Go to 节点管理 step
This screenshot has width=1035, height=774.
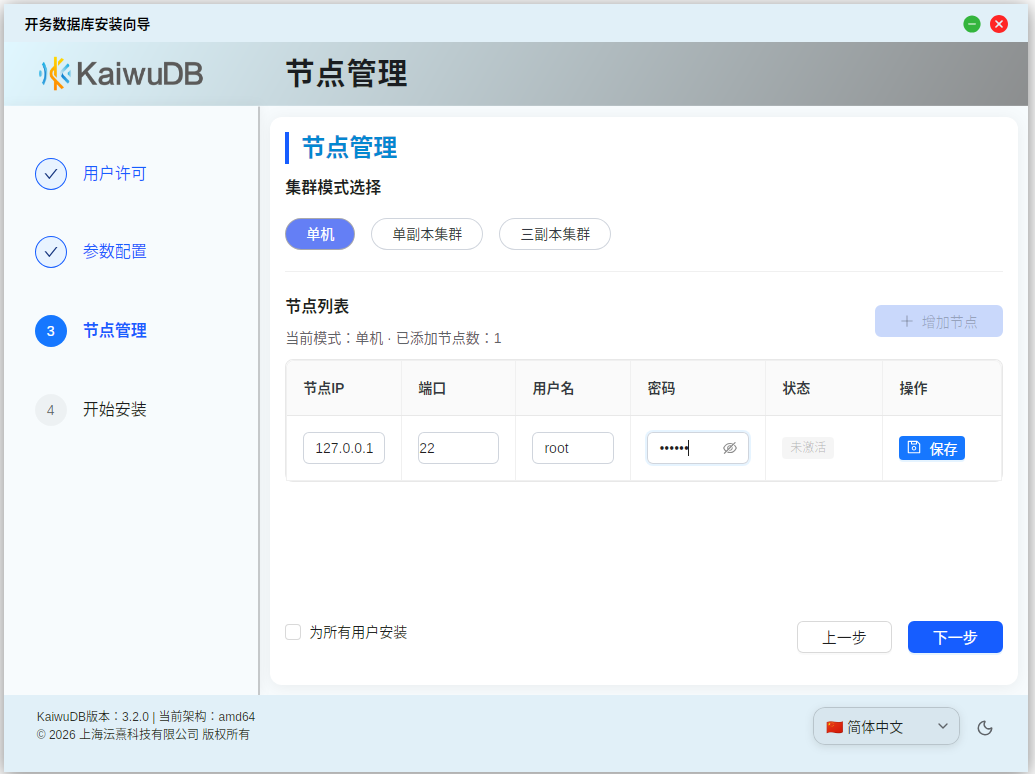pyautogui.click(x=114, y=331)
